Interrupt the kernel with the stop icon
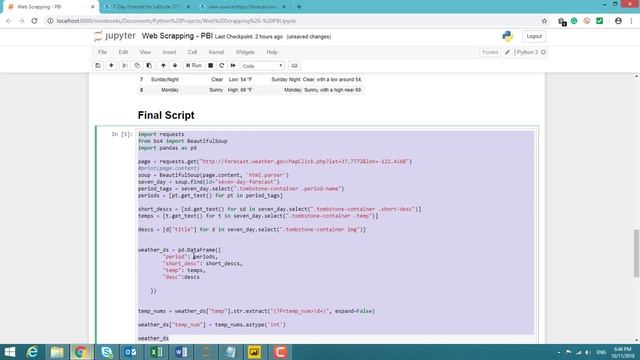 click(x=211, y=66)
